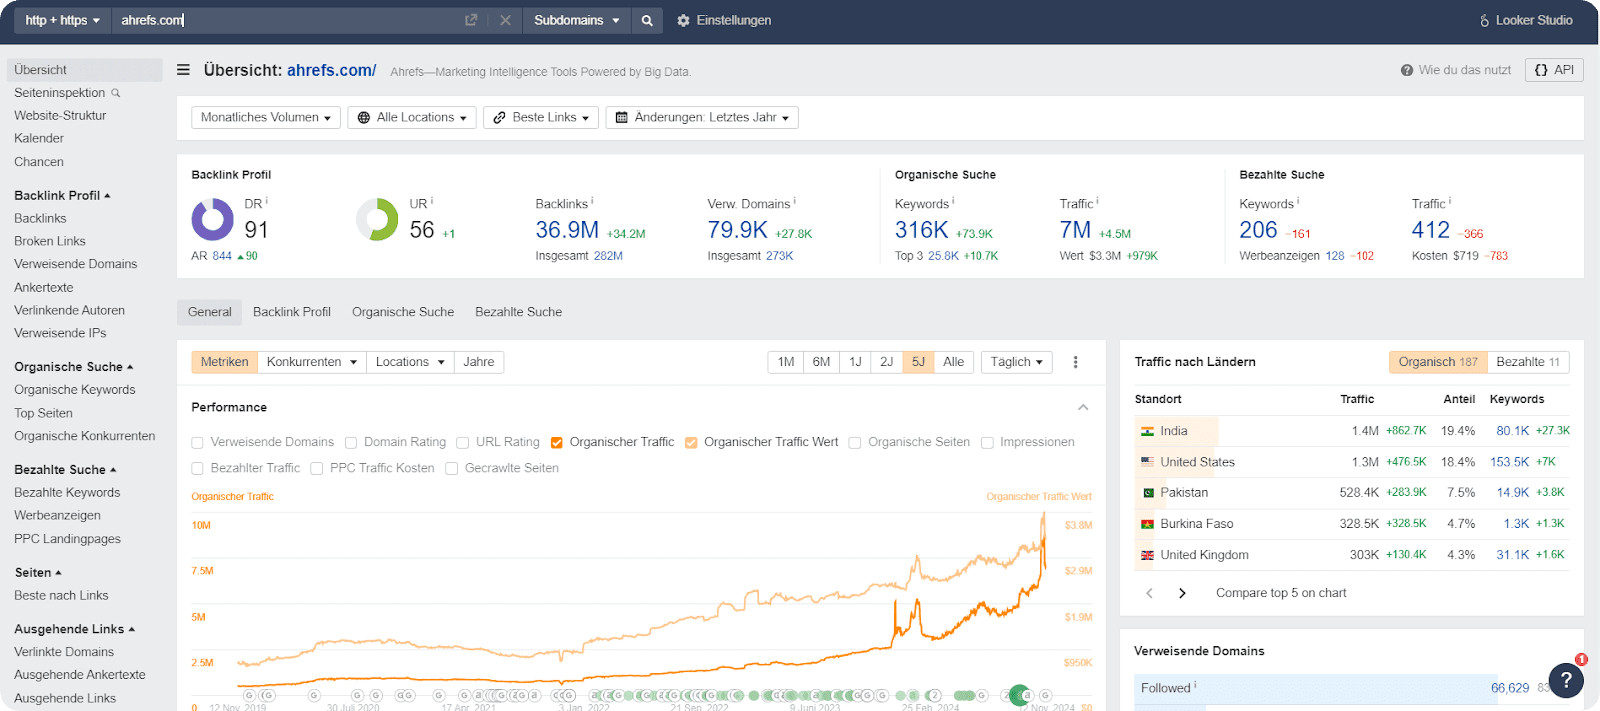The height and width of the screenshot is (711, 1600).
Task: Open Konkurrenten dropdown
Action: [x=312, y=362]
